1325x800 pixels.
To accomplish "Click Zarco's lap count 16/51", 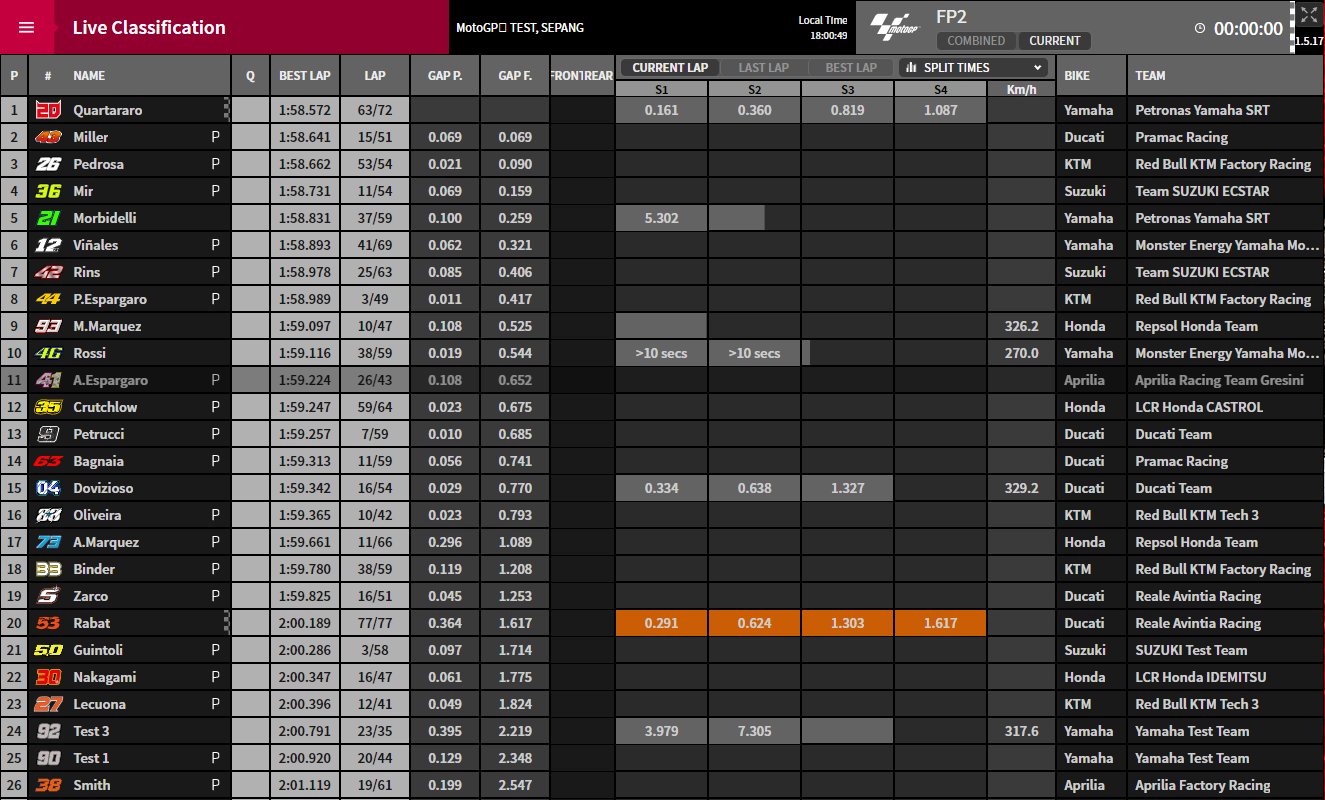I will click(375, 596).
